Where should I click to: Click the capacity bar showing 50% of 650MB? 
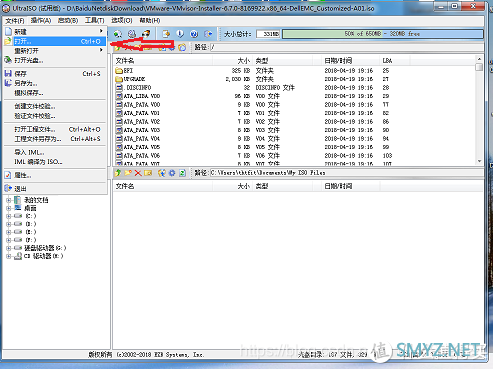click(x=383, y=34)
